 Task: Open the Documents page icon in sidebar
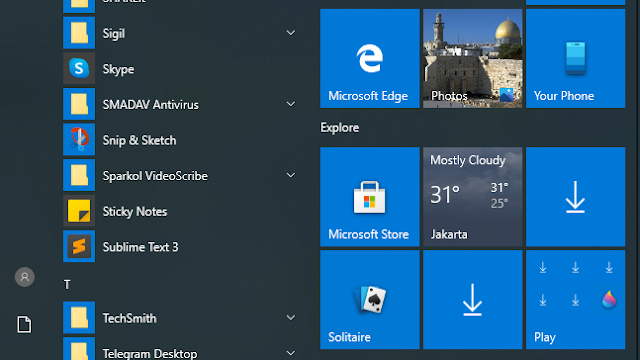tap(24, 324)
